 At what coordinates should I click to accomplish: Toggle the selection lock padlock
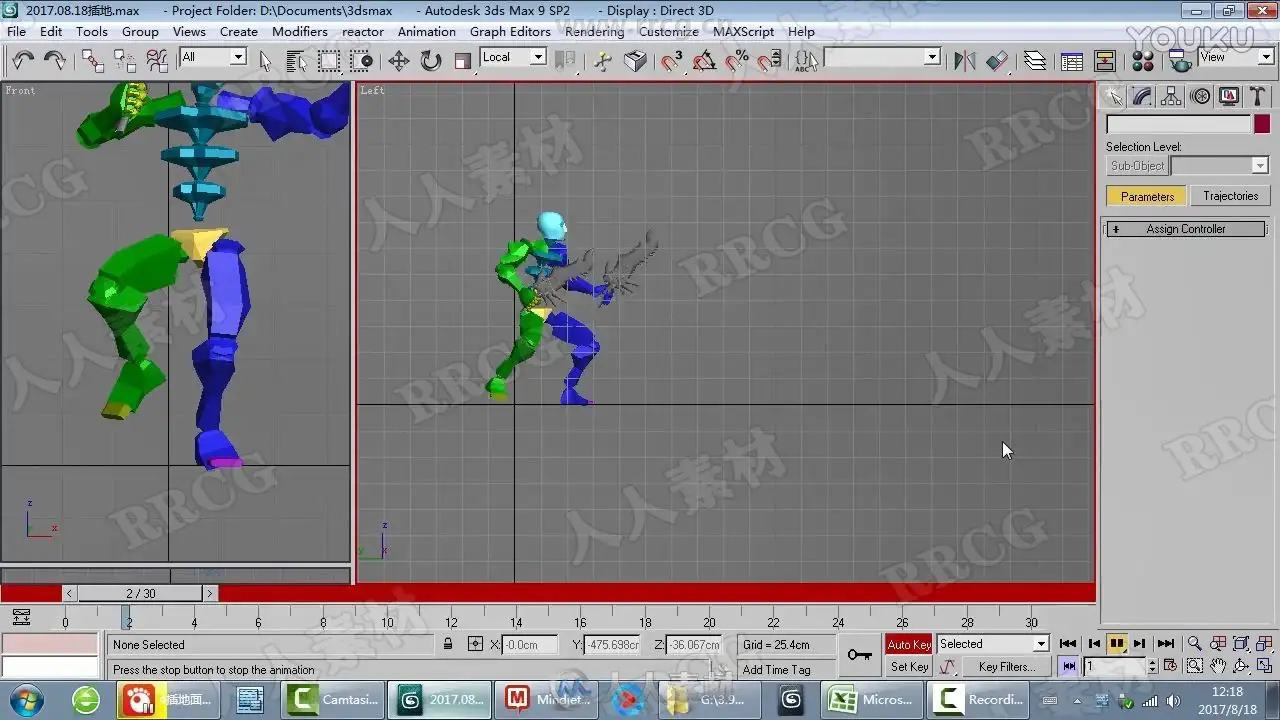(448, 645)
